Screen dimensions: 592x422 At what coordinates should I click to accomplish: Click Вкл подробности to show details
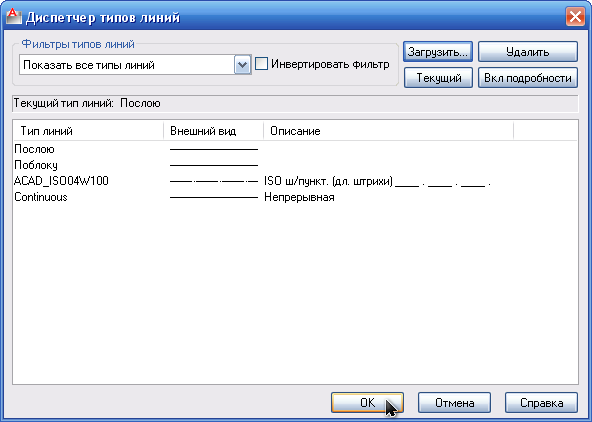pos(527,78)
